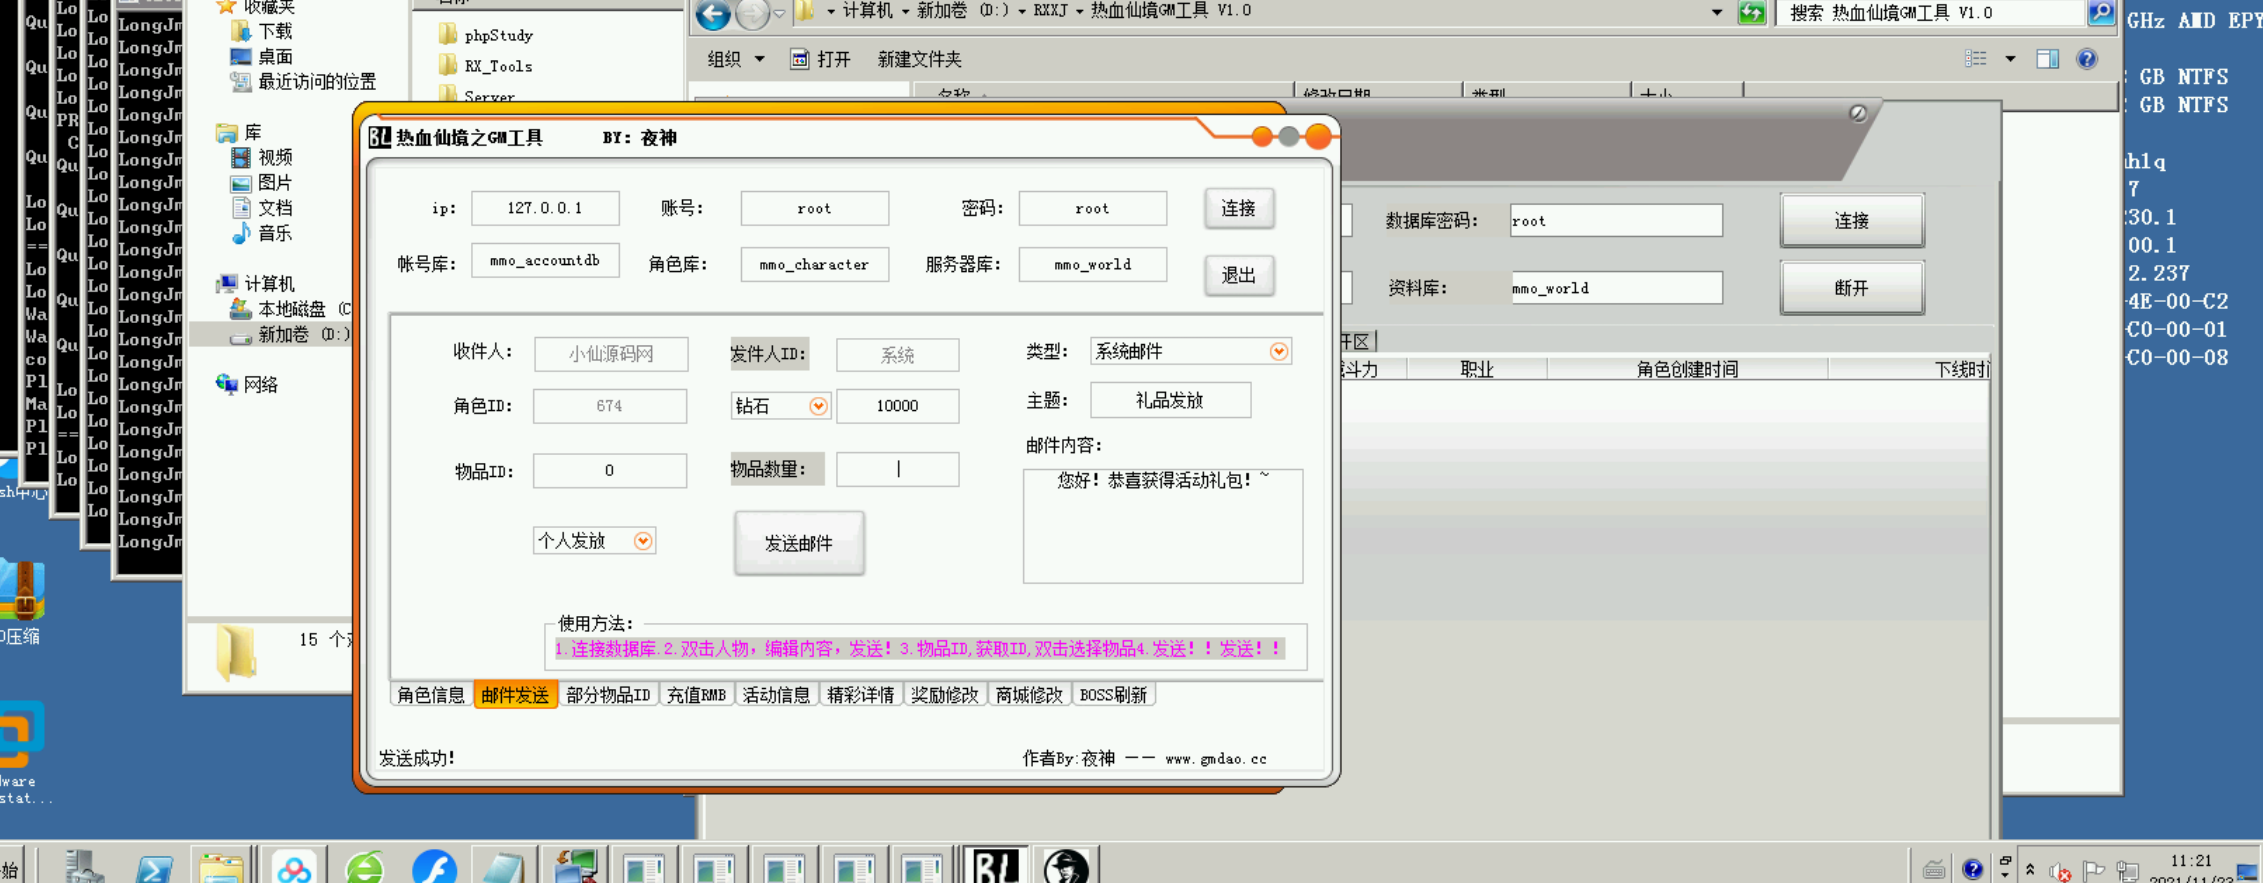Open 网络 in Explorer sidebar
2263x883 pixels.
point(247,384)
